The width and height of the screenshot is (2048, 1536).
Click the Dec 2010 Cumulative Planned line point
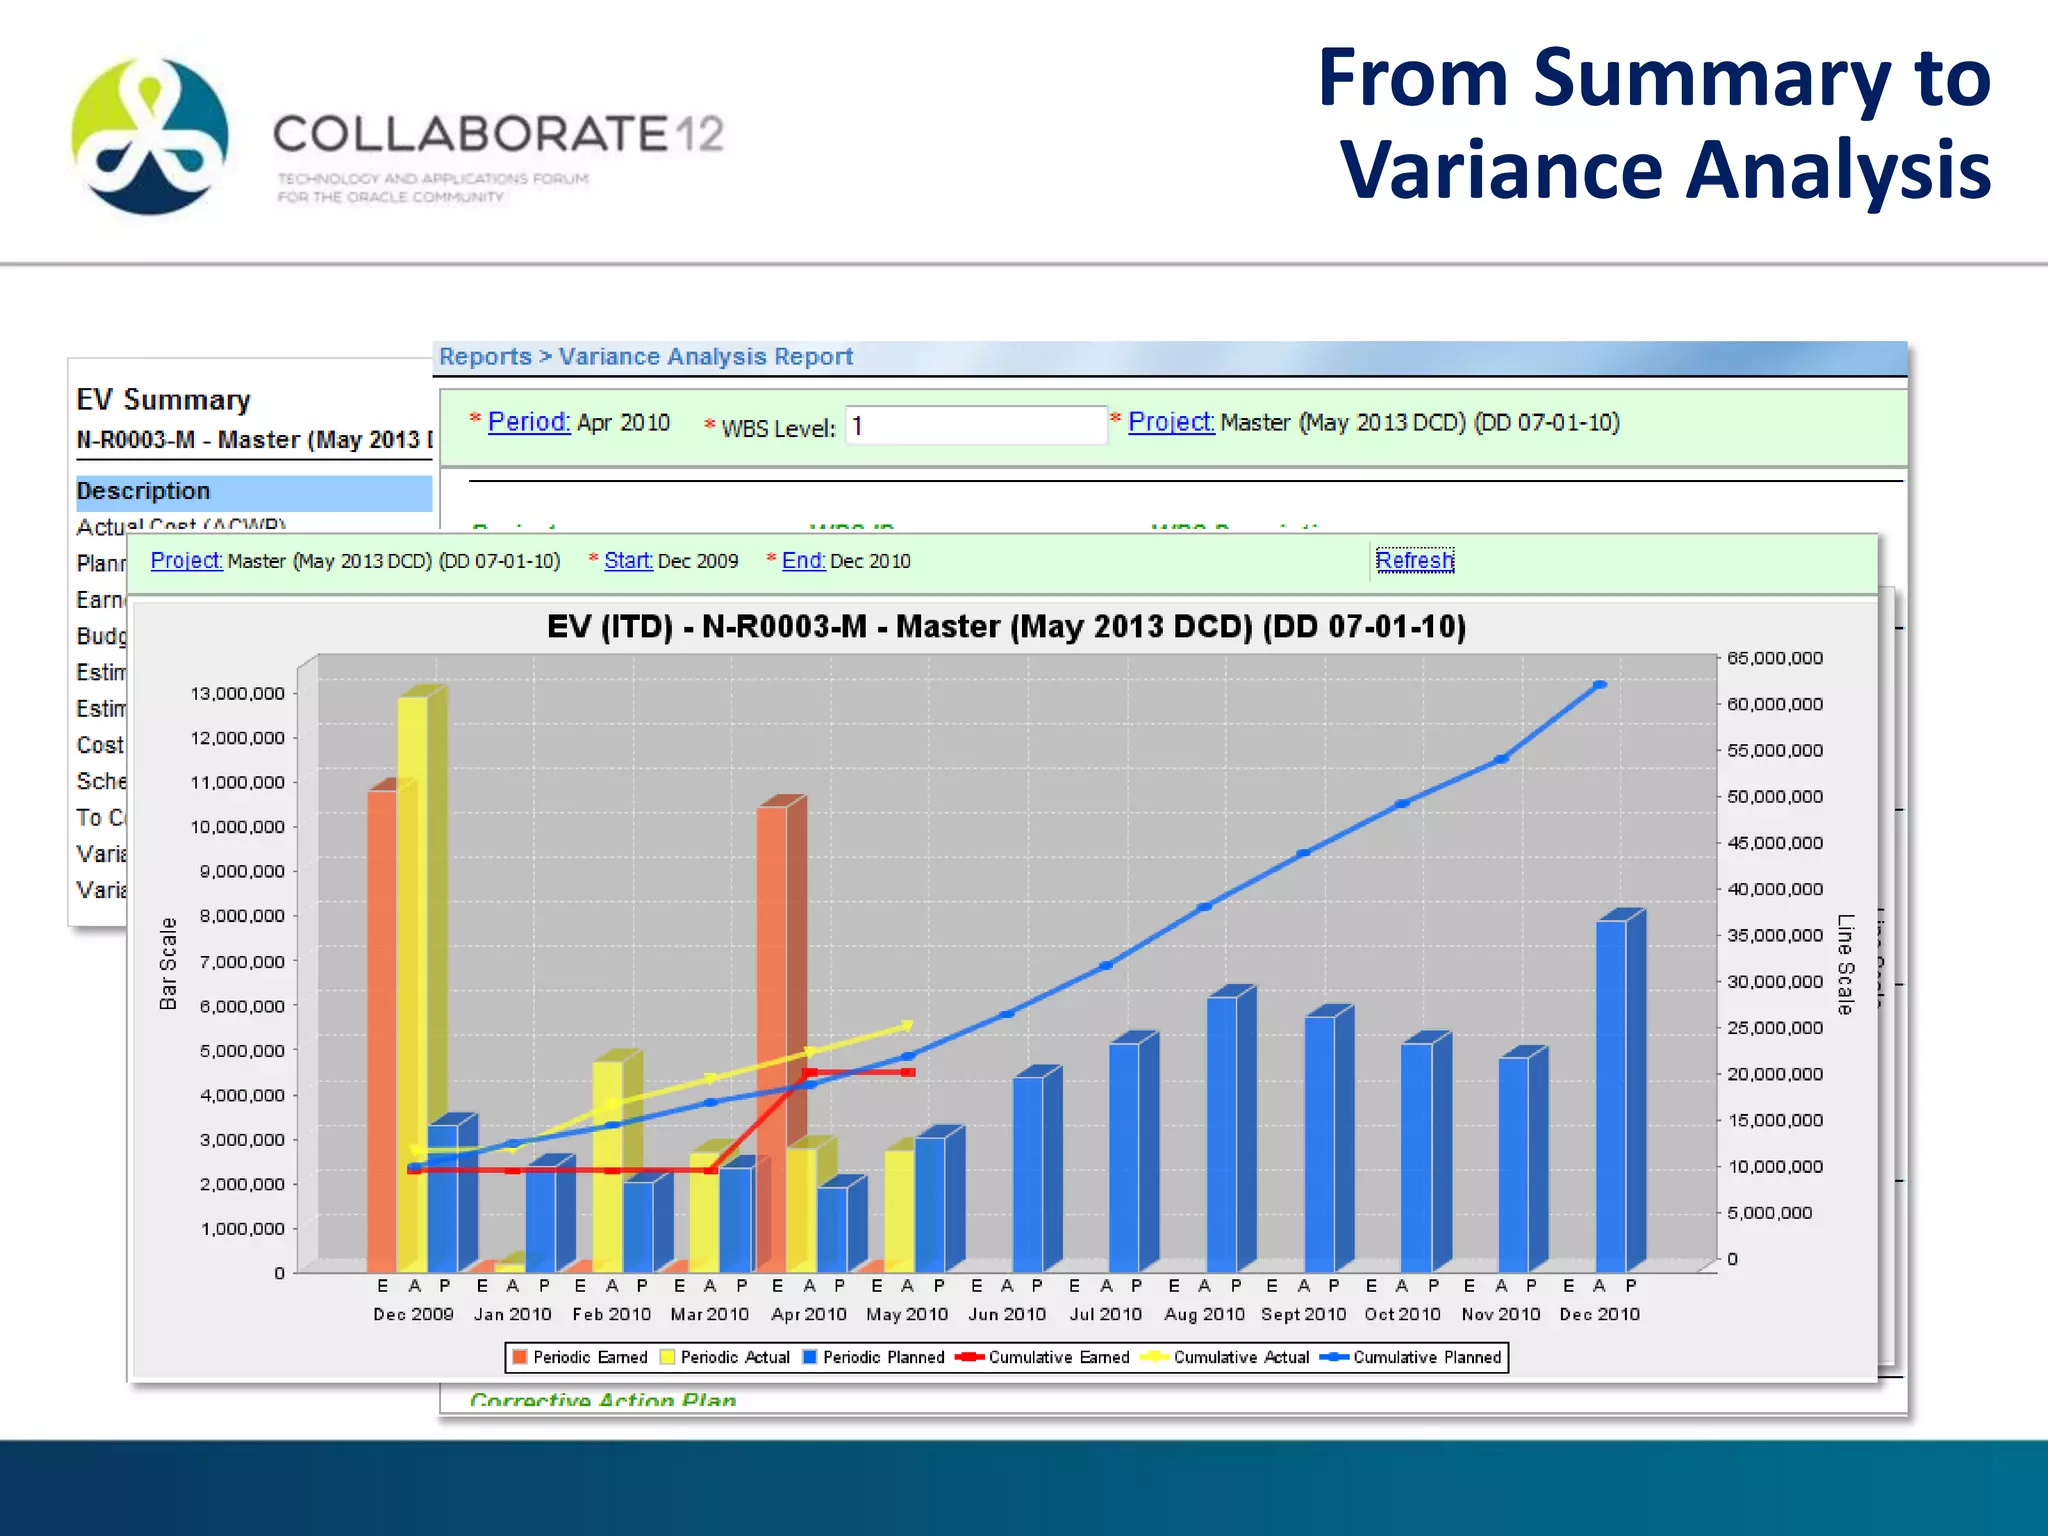click(1600, 685)
